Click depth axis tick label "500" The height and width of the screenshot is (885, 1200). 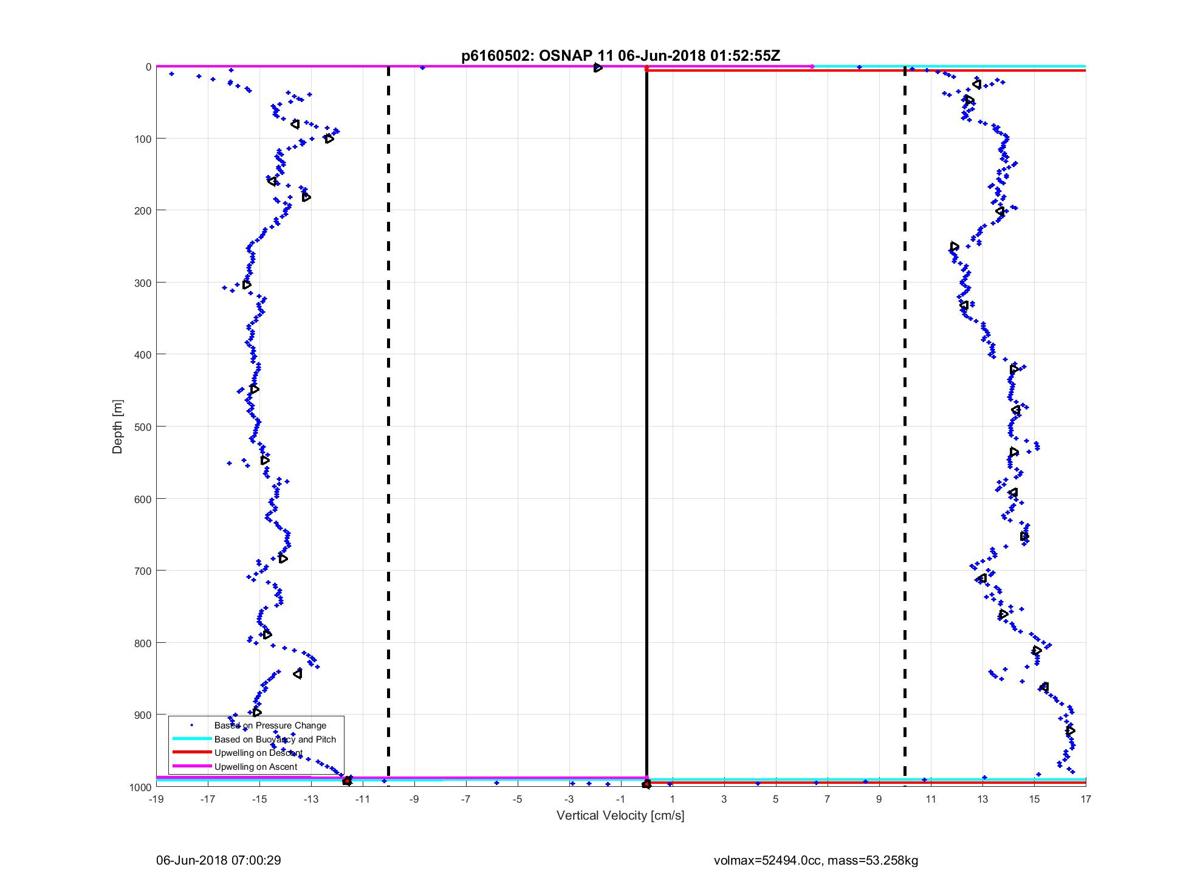142,427
